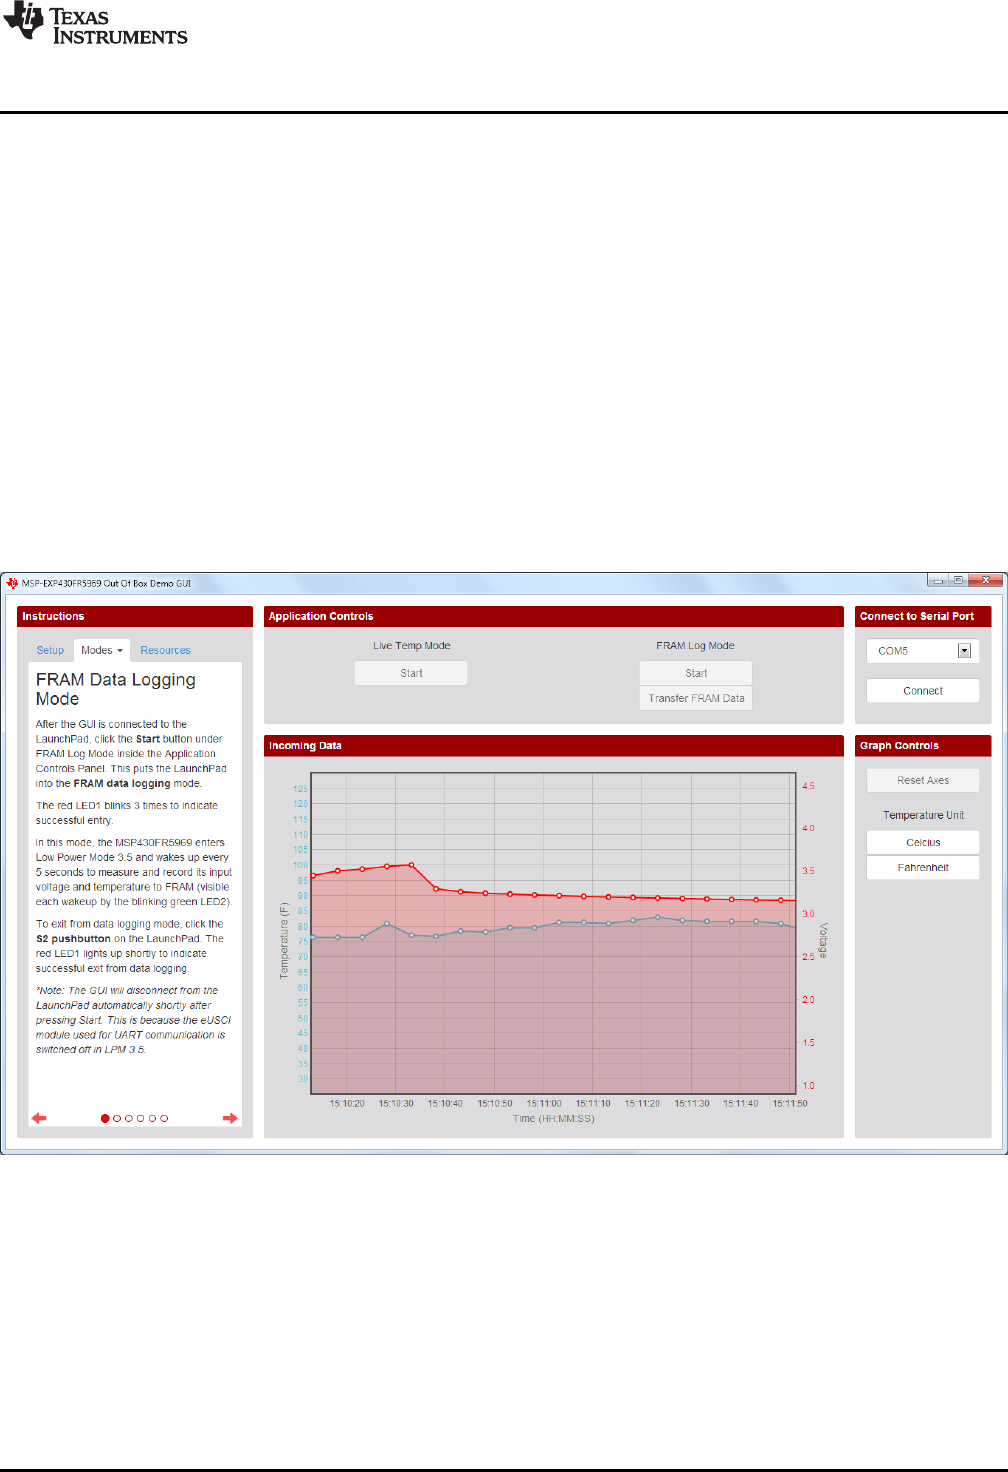The image size is (1008, 1472).
Task: Click the Connect to Serial Port header
Action: (x=923, y=617)
